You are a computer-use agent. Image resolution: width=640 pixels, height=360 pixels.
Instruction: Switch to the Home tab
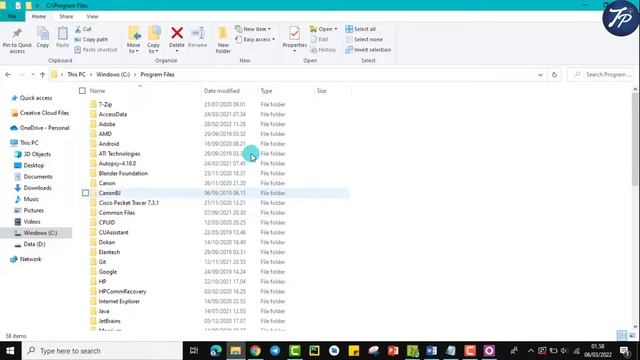point(39,16)
